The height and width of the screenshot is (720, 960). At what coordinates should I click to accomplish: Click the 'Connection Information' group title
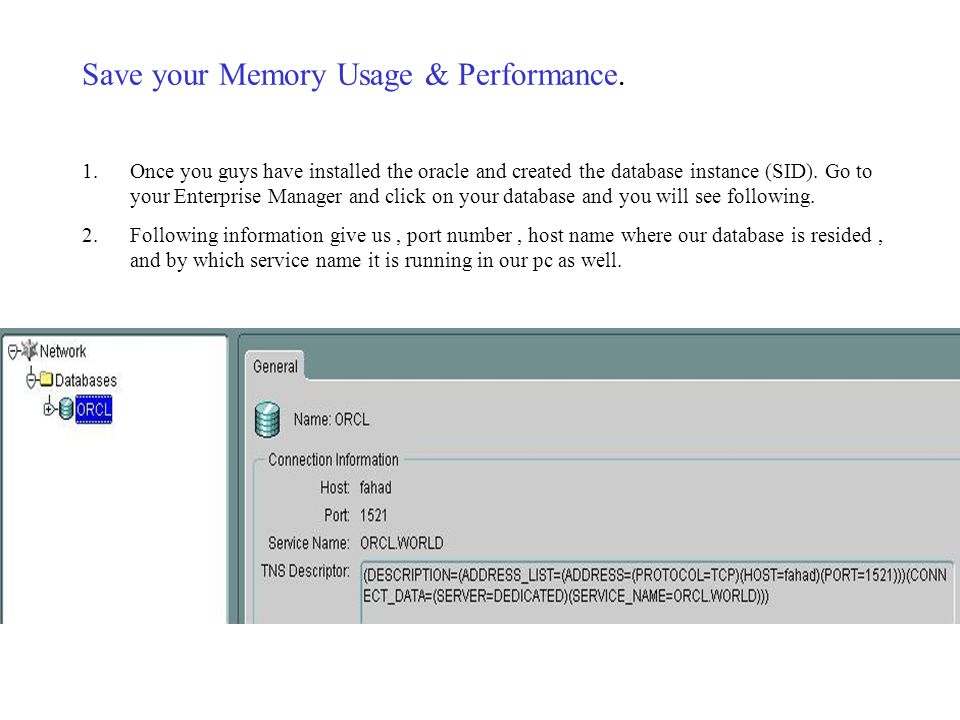coord(333,460)
